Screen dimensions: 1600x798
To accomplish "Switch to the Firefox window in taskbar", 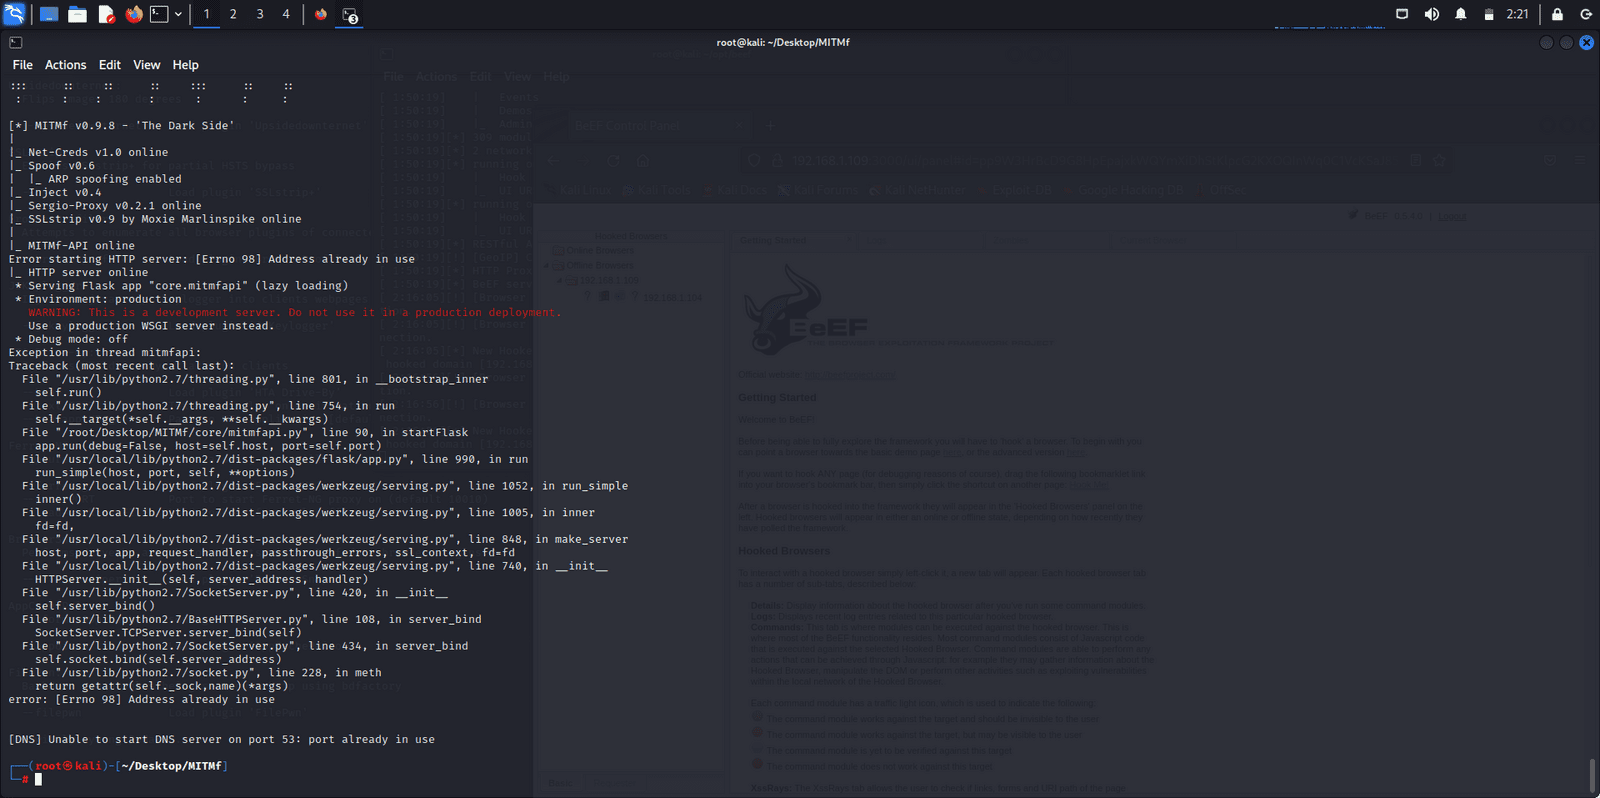I will pos(321,14).
